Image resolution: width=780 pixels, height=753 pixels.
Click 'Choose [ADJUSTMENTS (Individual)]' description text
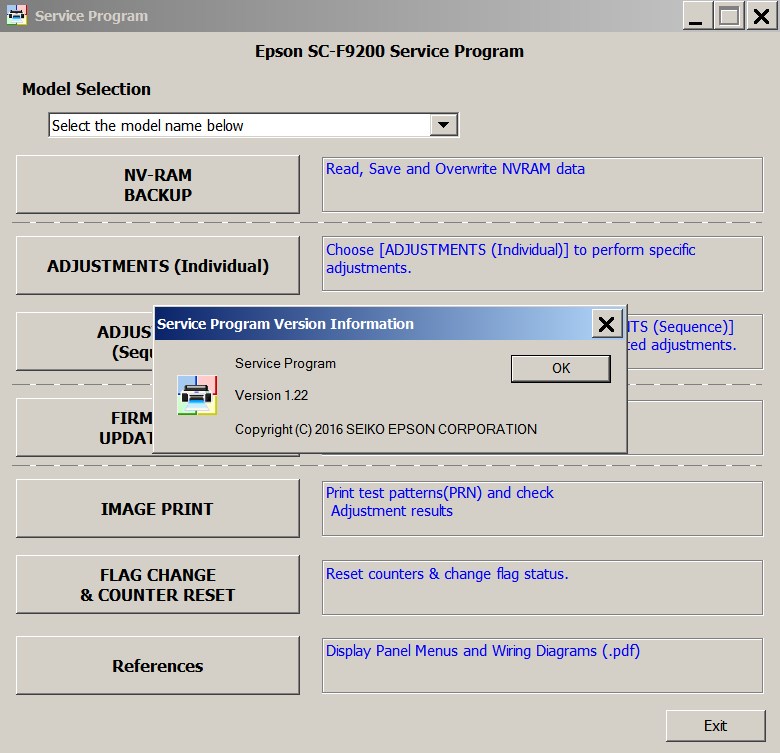click(510, 259)
